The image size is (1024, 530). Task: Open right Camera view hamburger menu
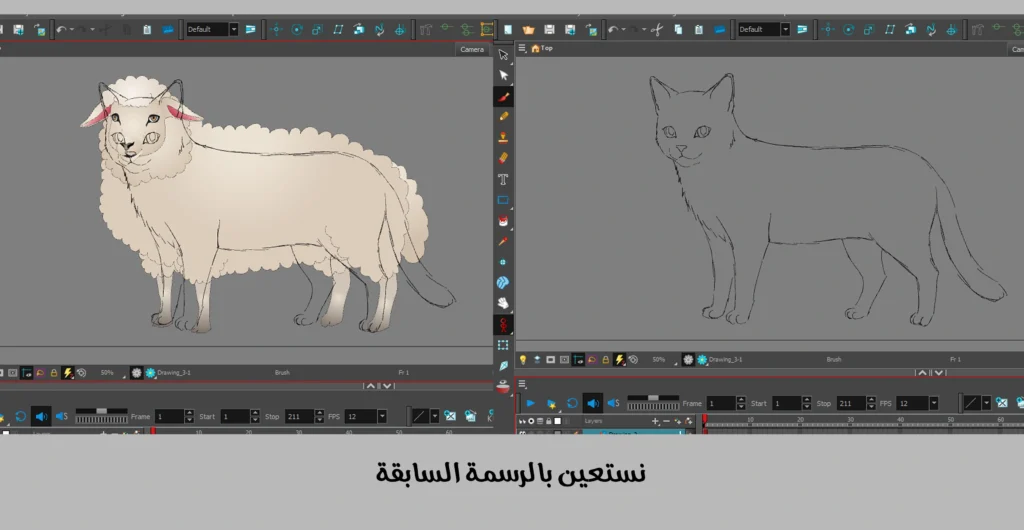[522, 48]
